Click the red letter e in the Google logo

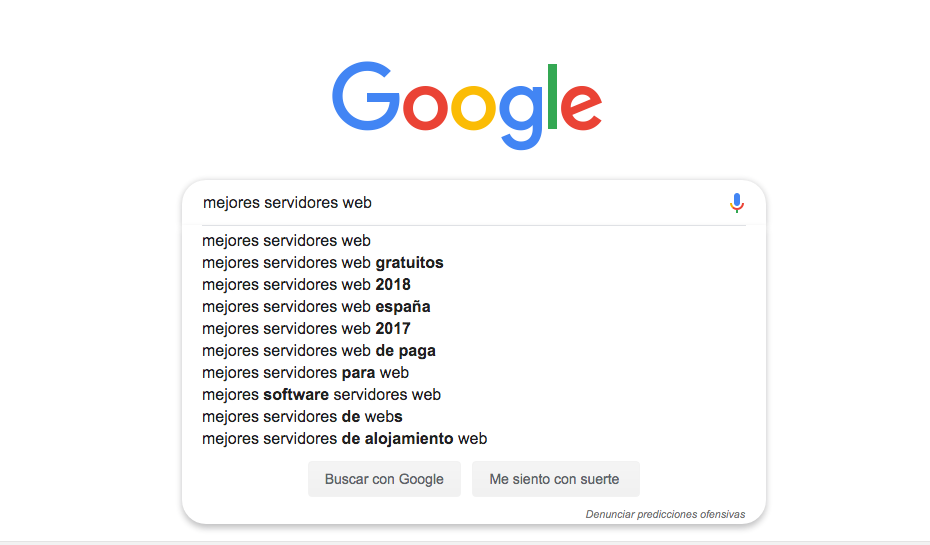[581, 106]
